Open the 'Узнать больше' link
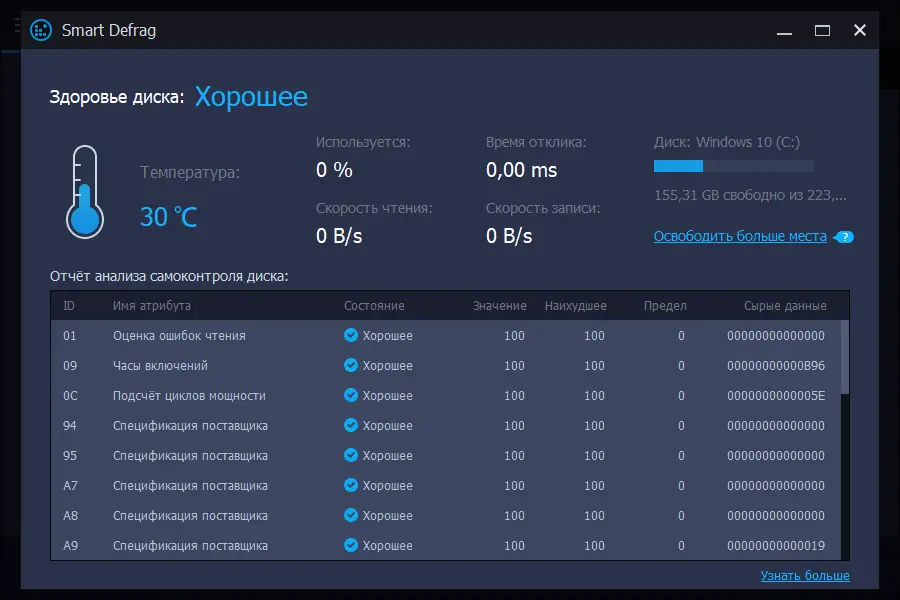Image resolution: width=900 pixels, height=600 pixels. click(x=805, y=576)
